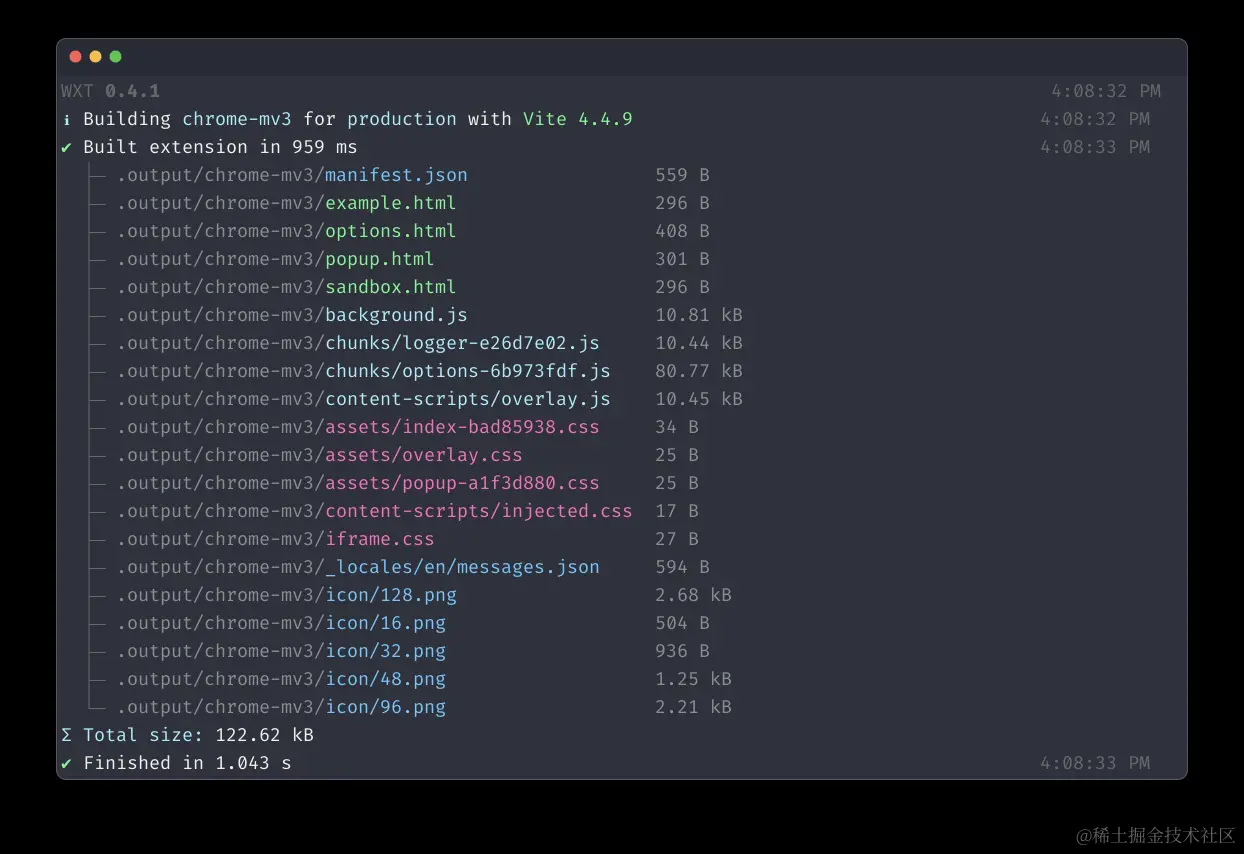Click the timestamp on the WXT line
Viewport: 1244px width, 854px height.
point(1106,91)
